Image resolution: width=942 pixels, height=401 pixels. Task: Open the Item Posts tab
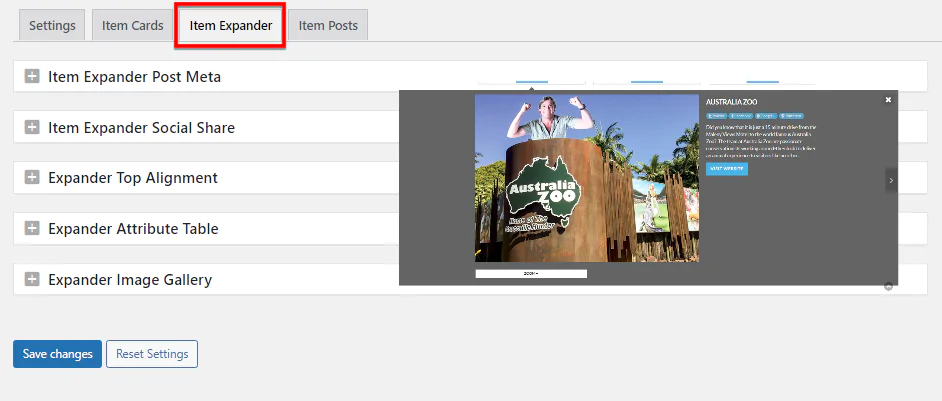pyautogui.click(x=328, y=25)
